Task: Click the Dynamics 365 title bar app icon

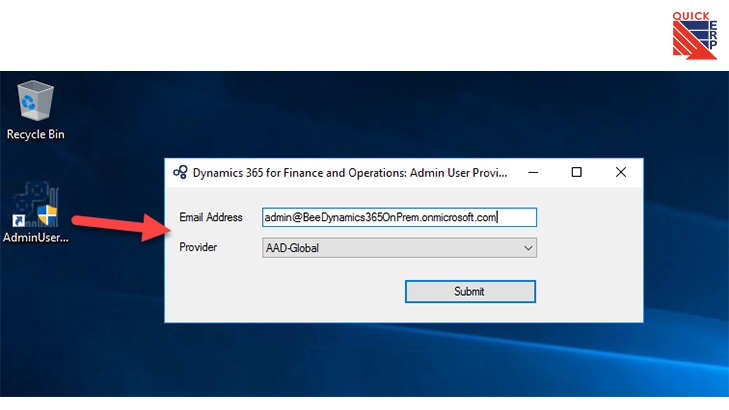Action: click(180, 172)
